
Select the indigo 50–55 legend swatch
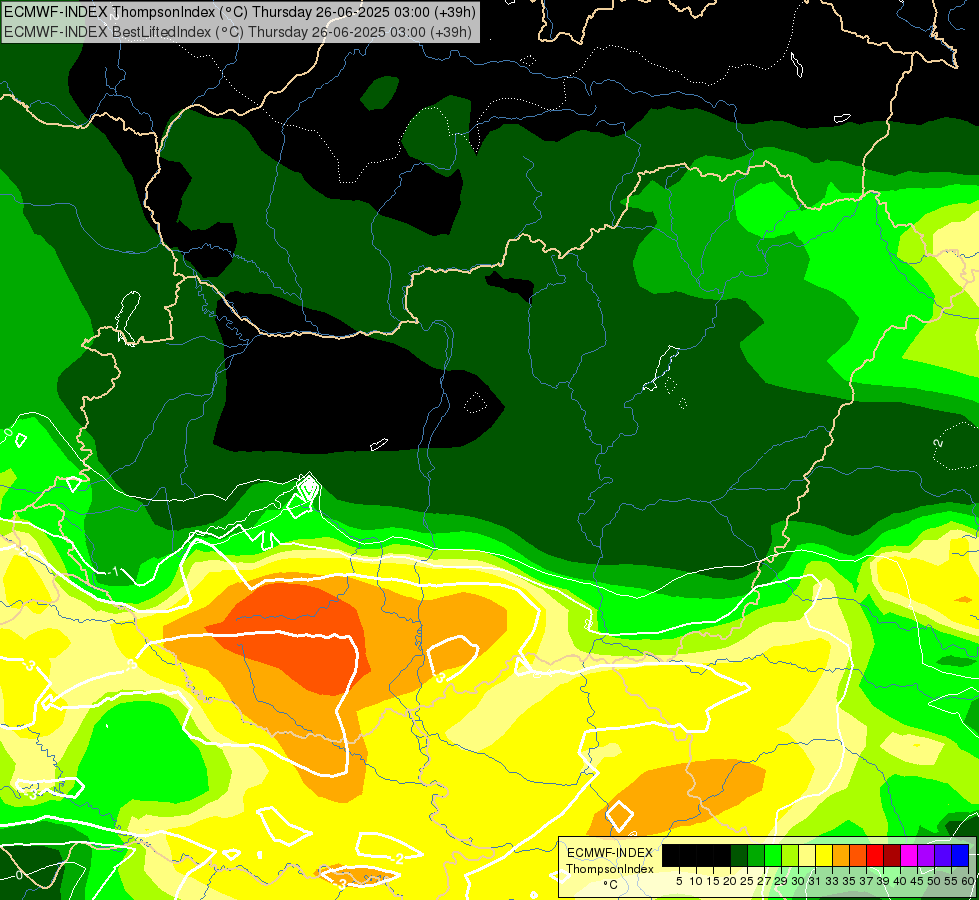point(943,855)
